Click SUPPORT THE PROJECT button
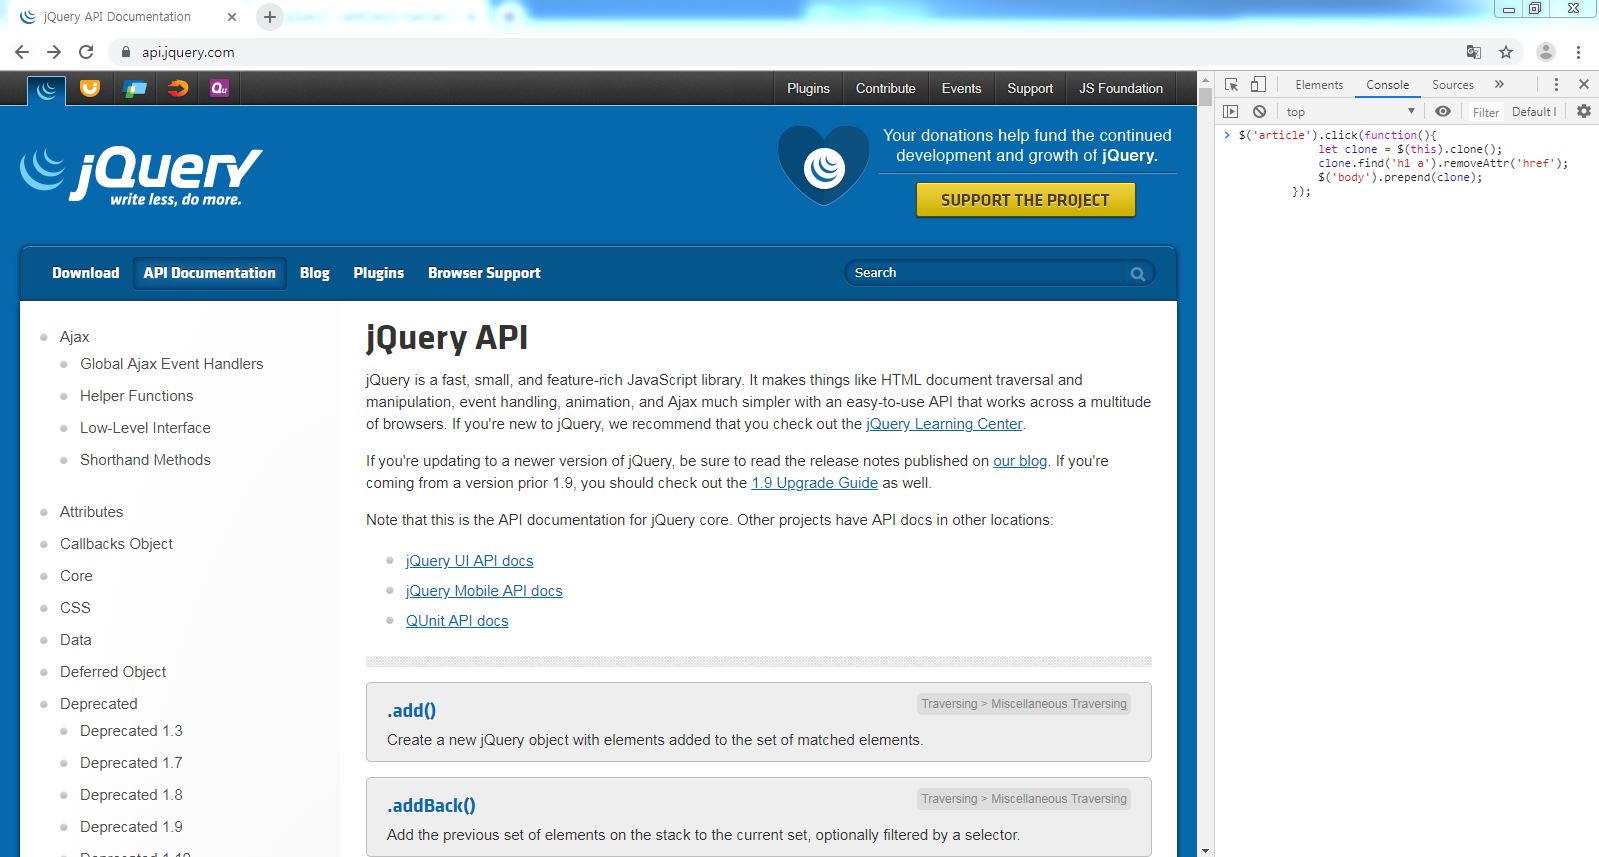Image resolution: width=1599 pixels, height=857 pixels. click(x=1026, y=200)
